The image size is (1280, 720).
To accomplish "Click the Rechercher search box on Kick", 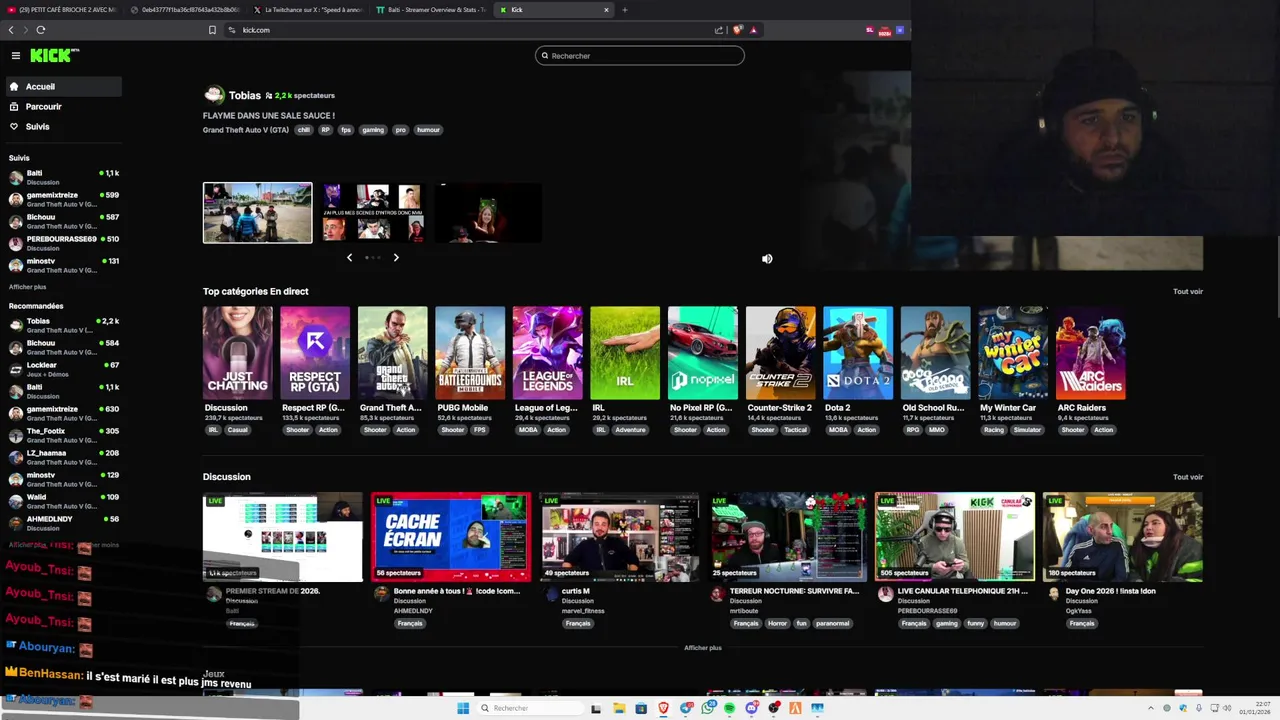I will click(640, 56).
